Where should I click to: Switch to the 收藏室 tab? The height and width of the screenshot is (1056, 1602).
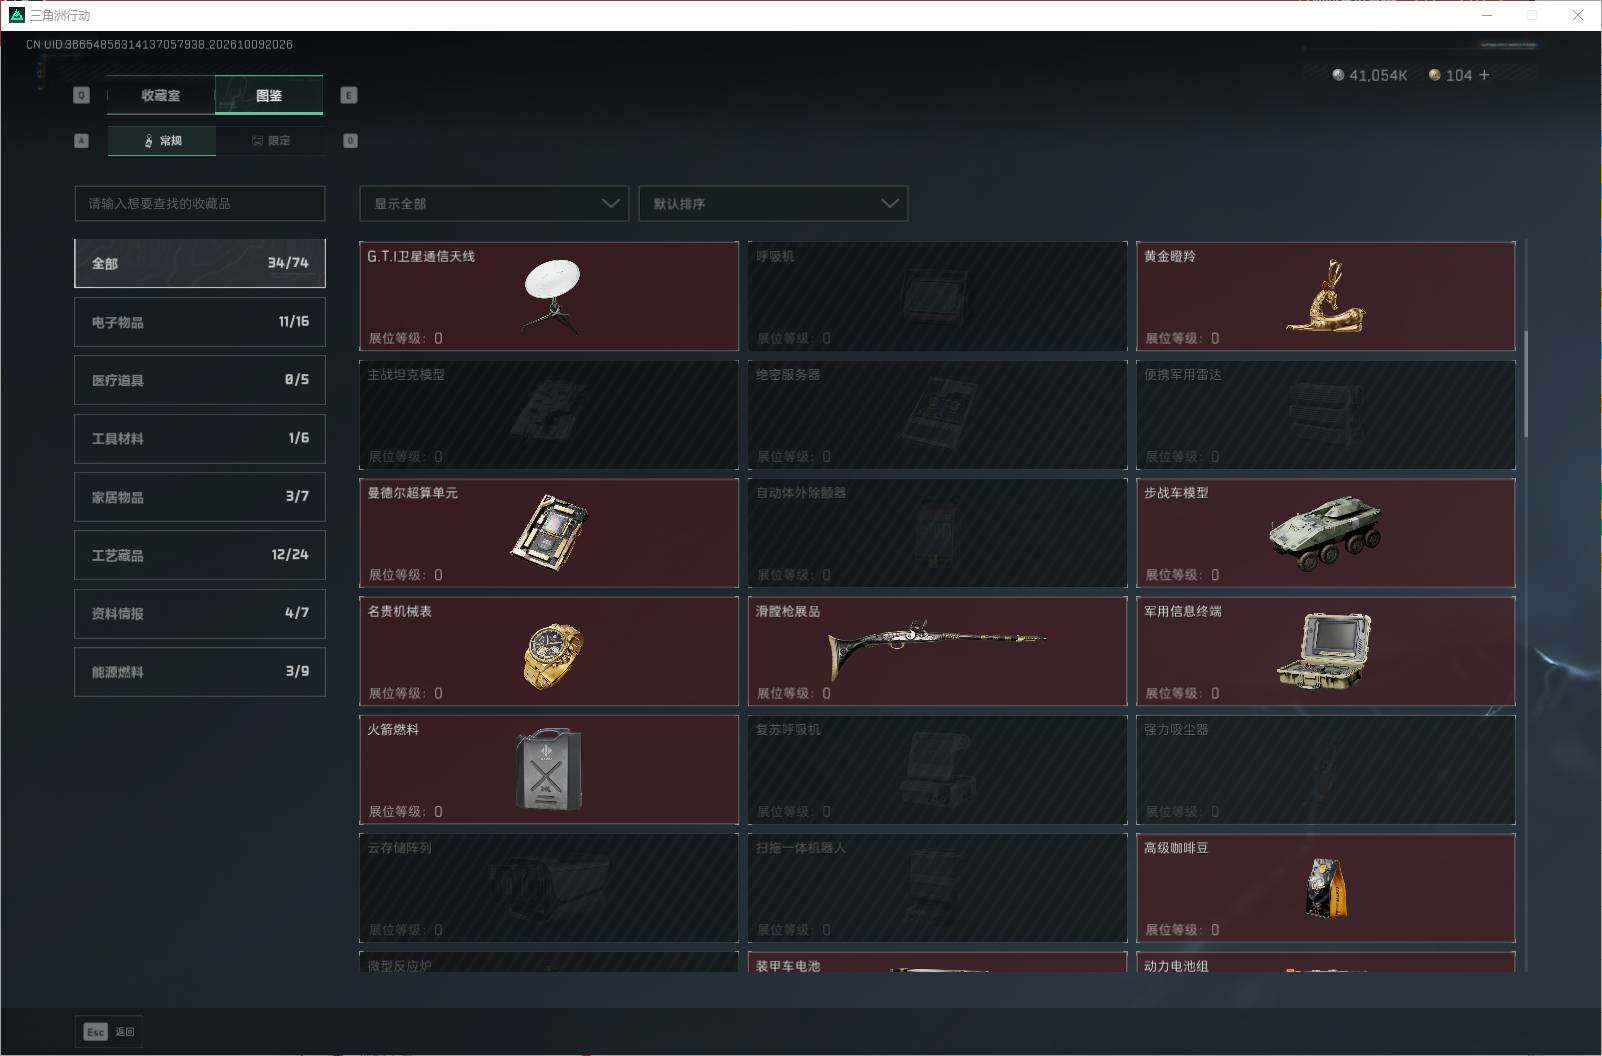[161, 95]
